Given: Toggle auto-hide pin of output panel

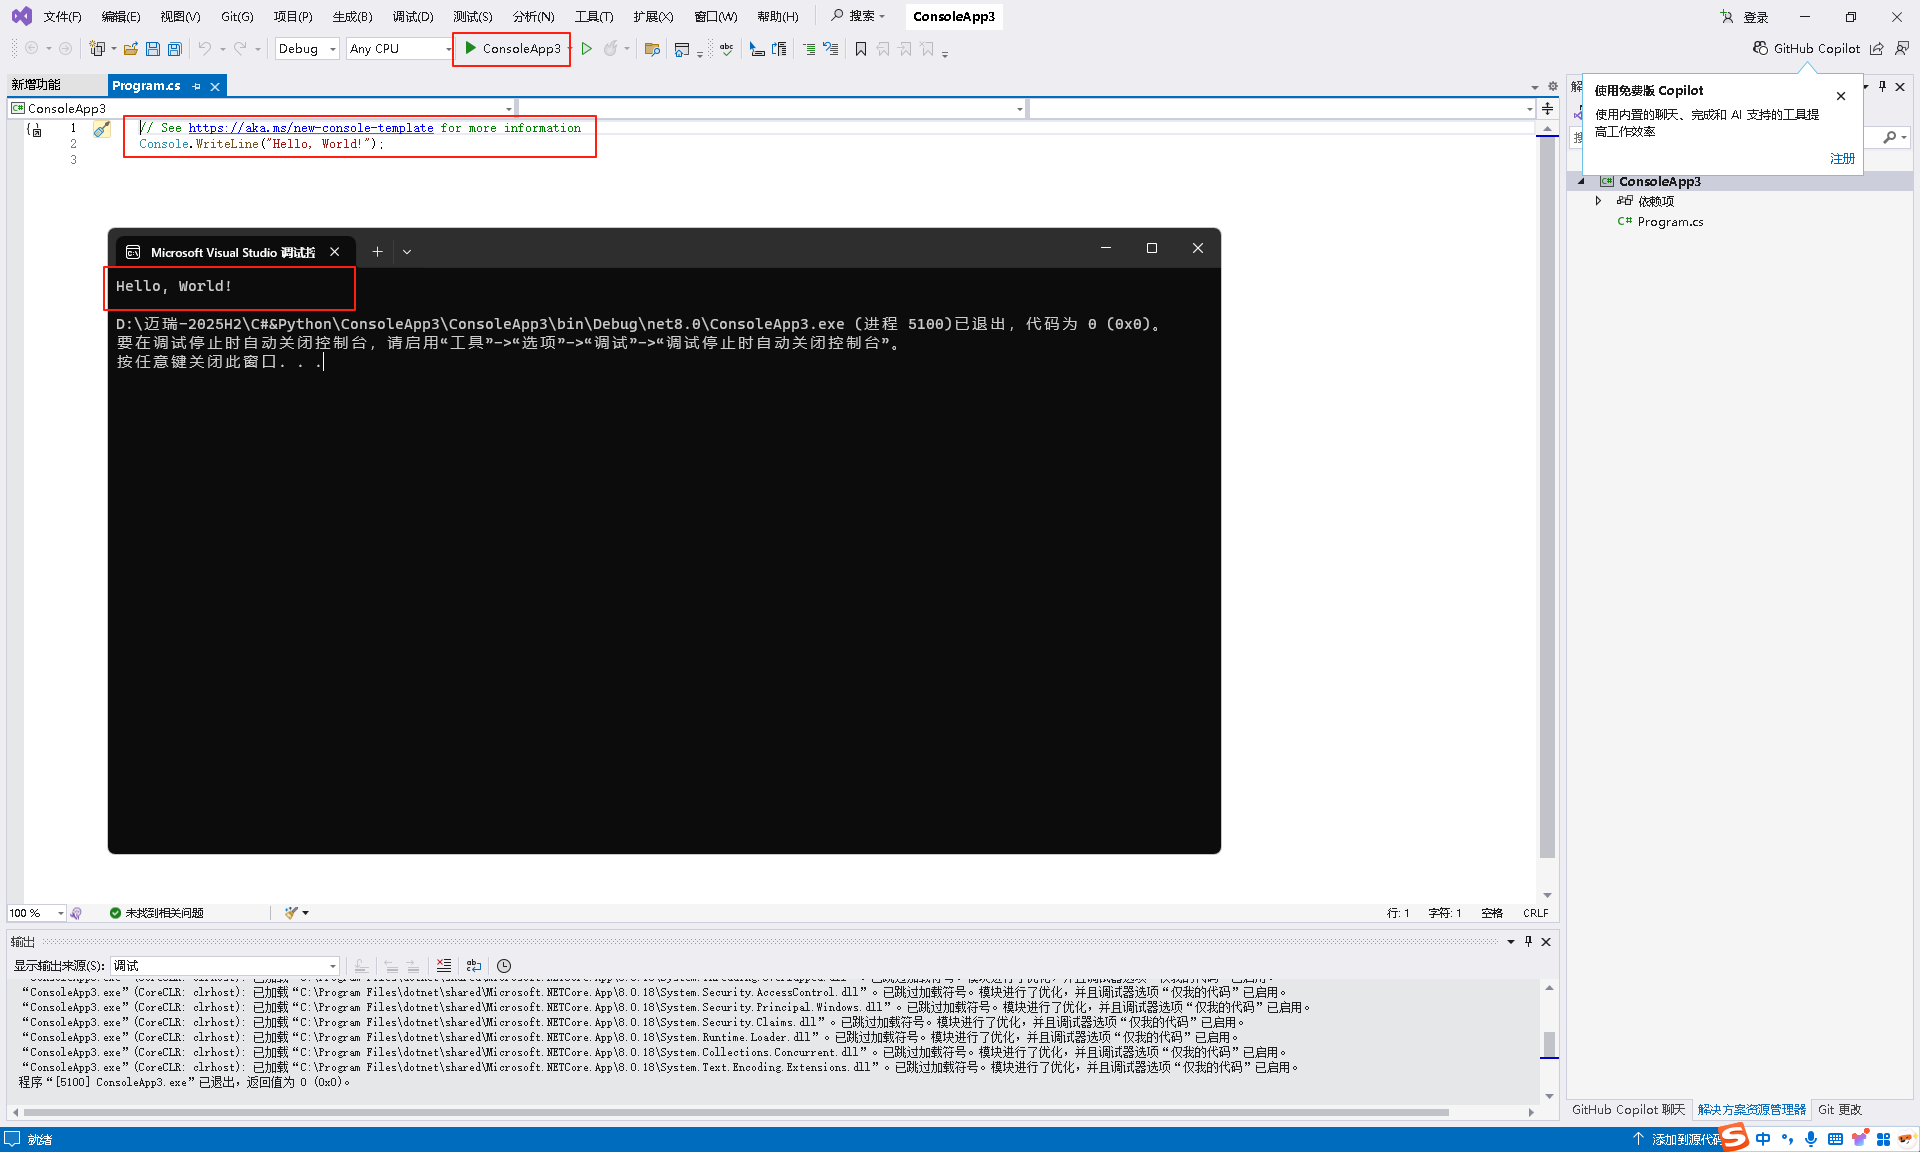Looking at the screenshot, I should 1528,942.
